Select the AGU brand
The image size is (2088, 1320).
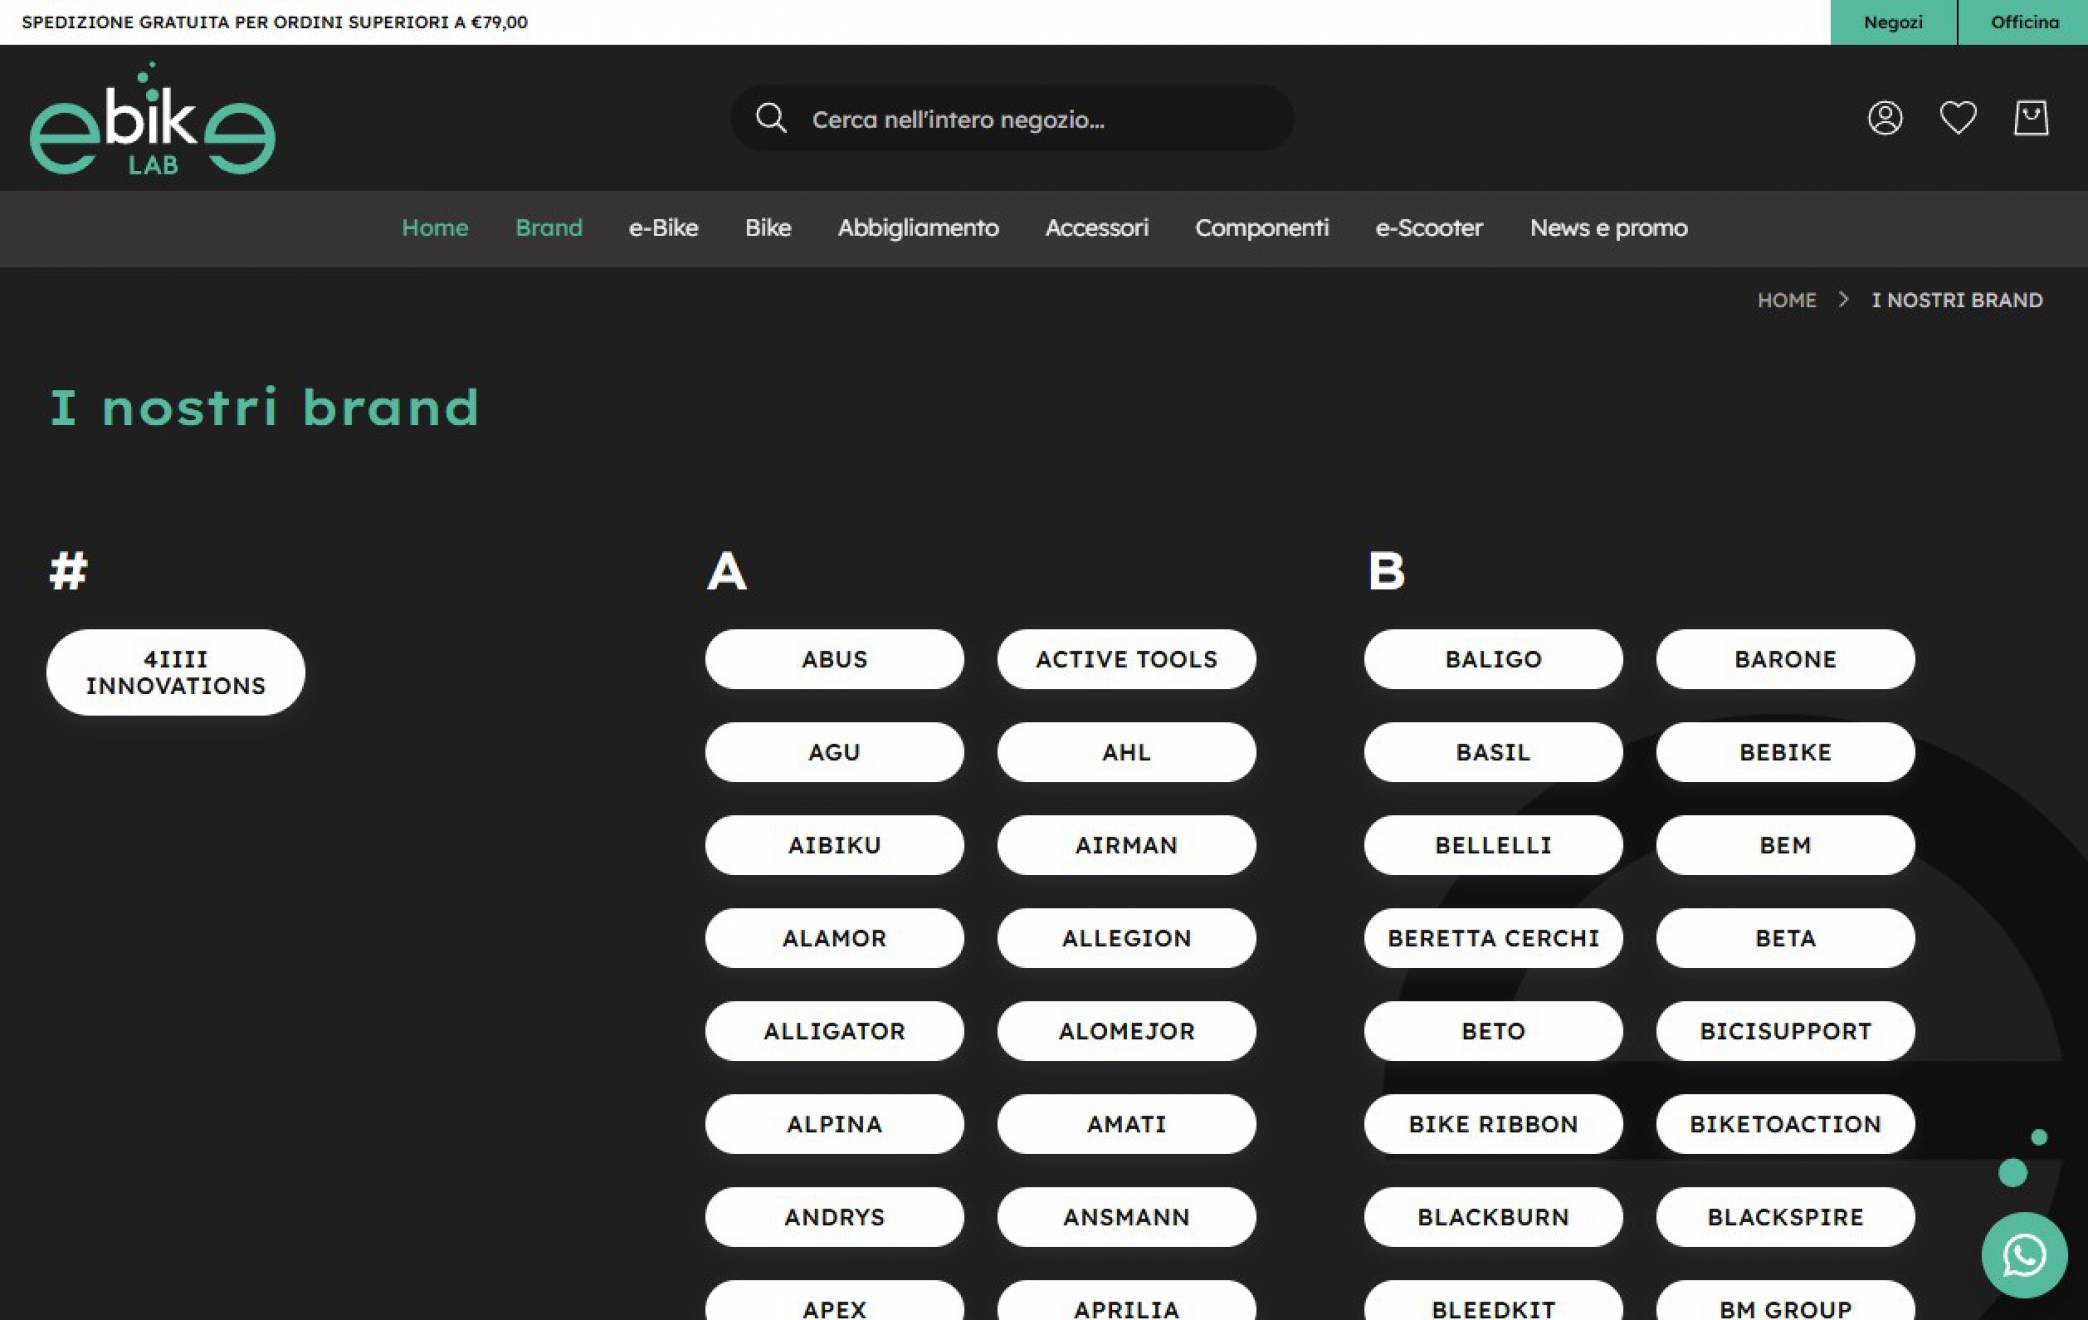(835, 752)
